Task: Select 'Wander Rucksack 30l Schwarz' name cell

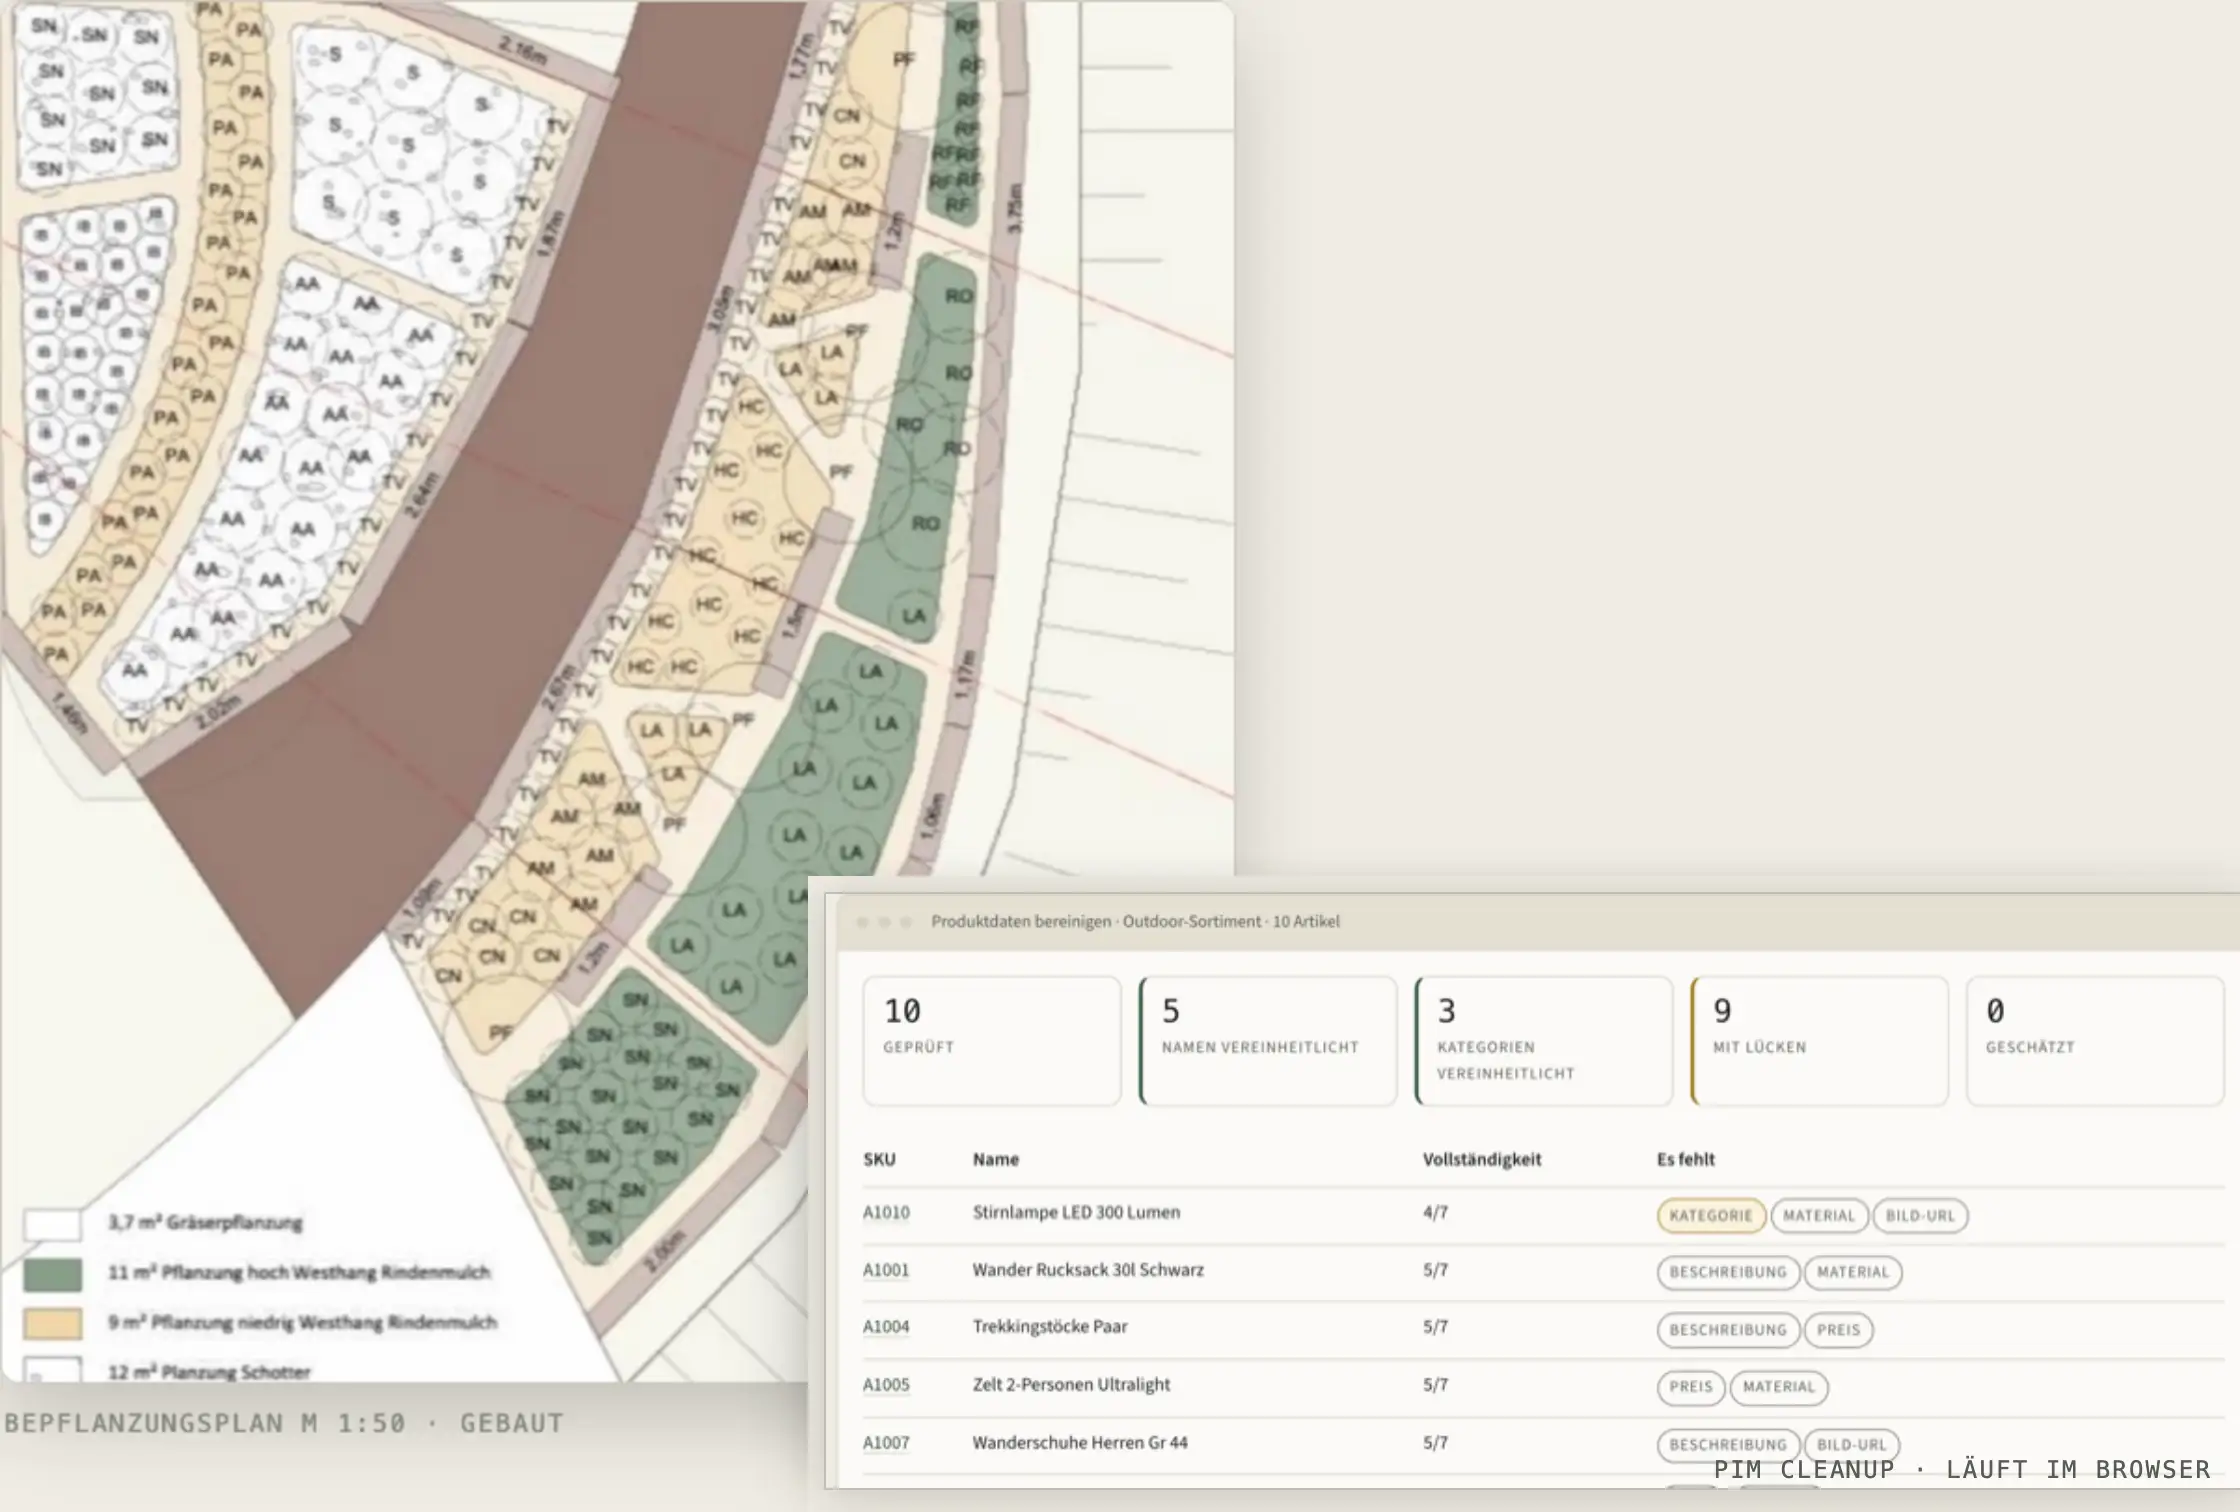Action: (x=1088, y=1271)
